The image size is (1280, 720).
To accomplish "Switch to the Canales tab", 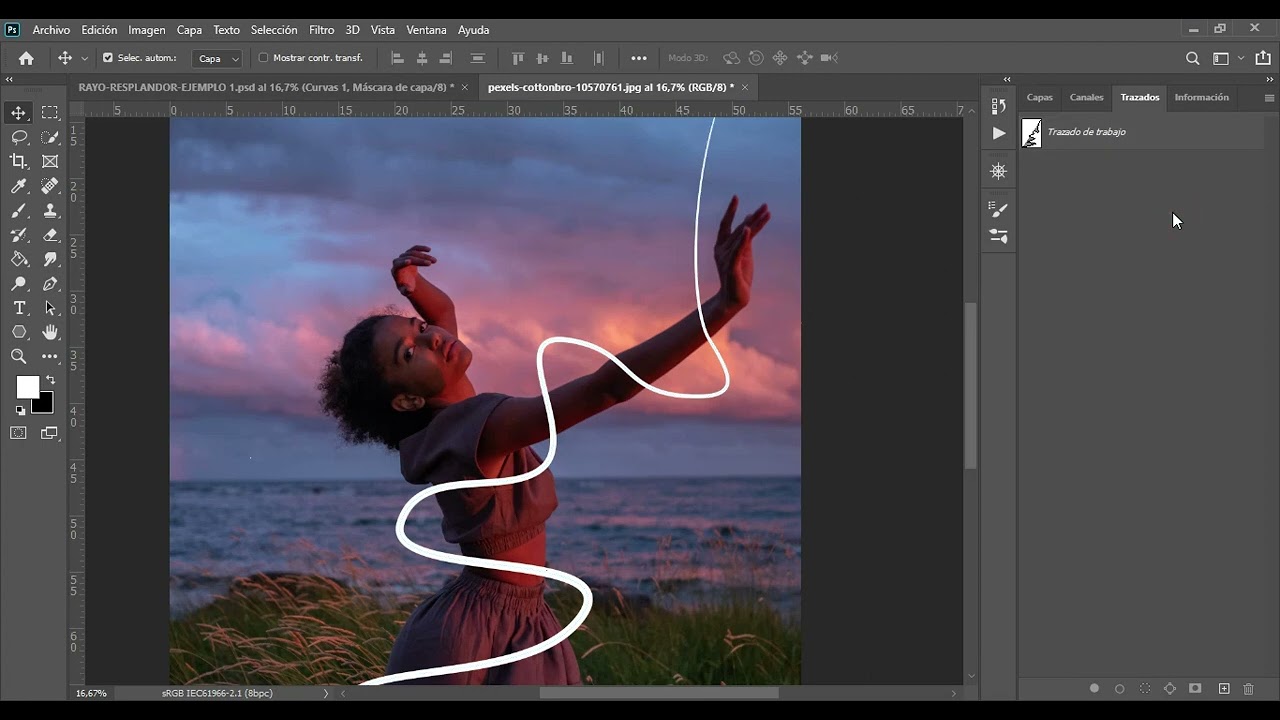I will click(x=1086, y=97).
